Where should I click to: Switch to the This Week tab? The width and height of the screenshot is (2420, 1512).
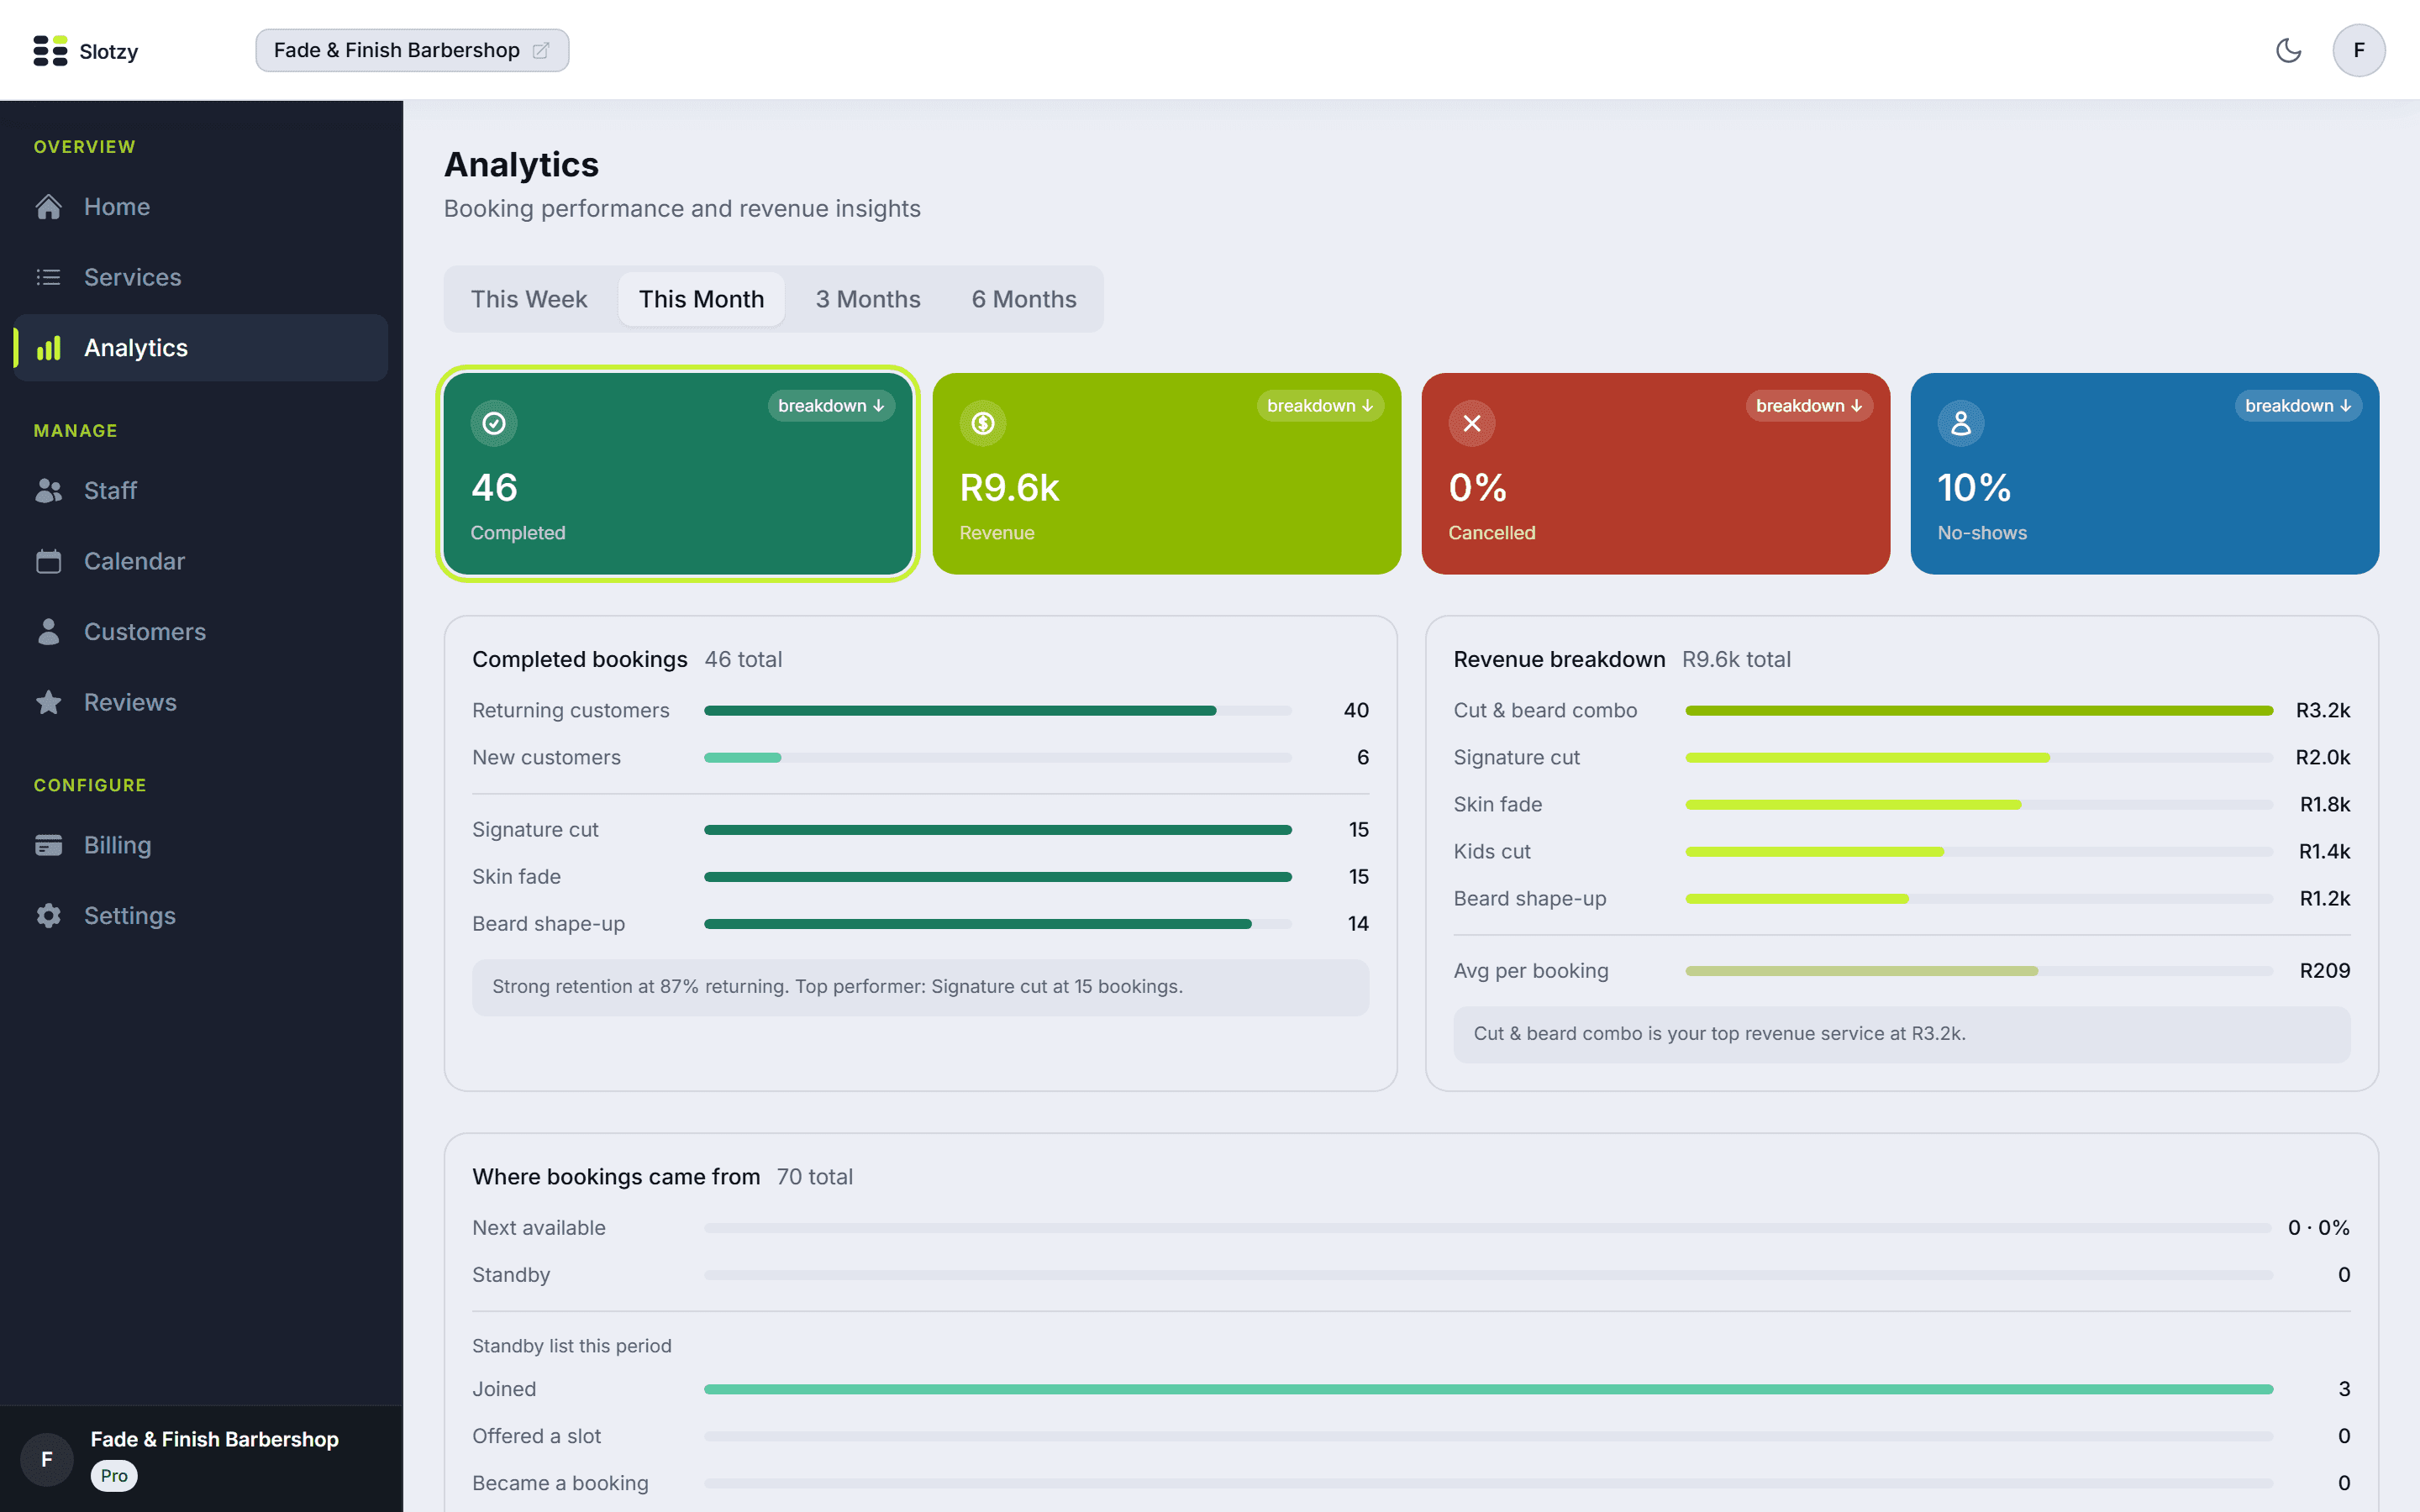pos(529,299)
